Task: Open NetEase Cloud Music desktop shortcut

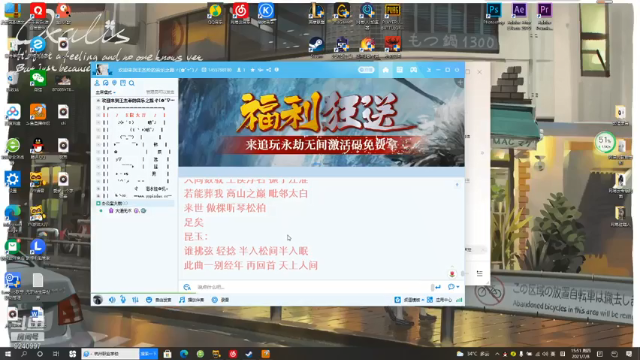Action: [x=240, y=13]
